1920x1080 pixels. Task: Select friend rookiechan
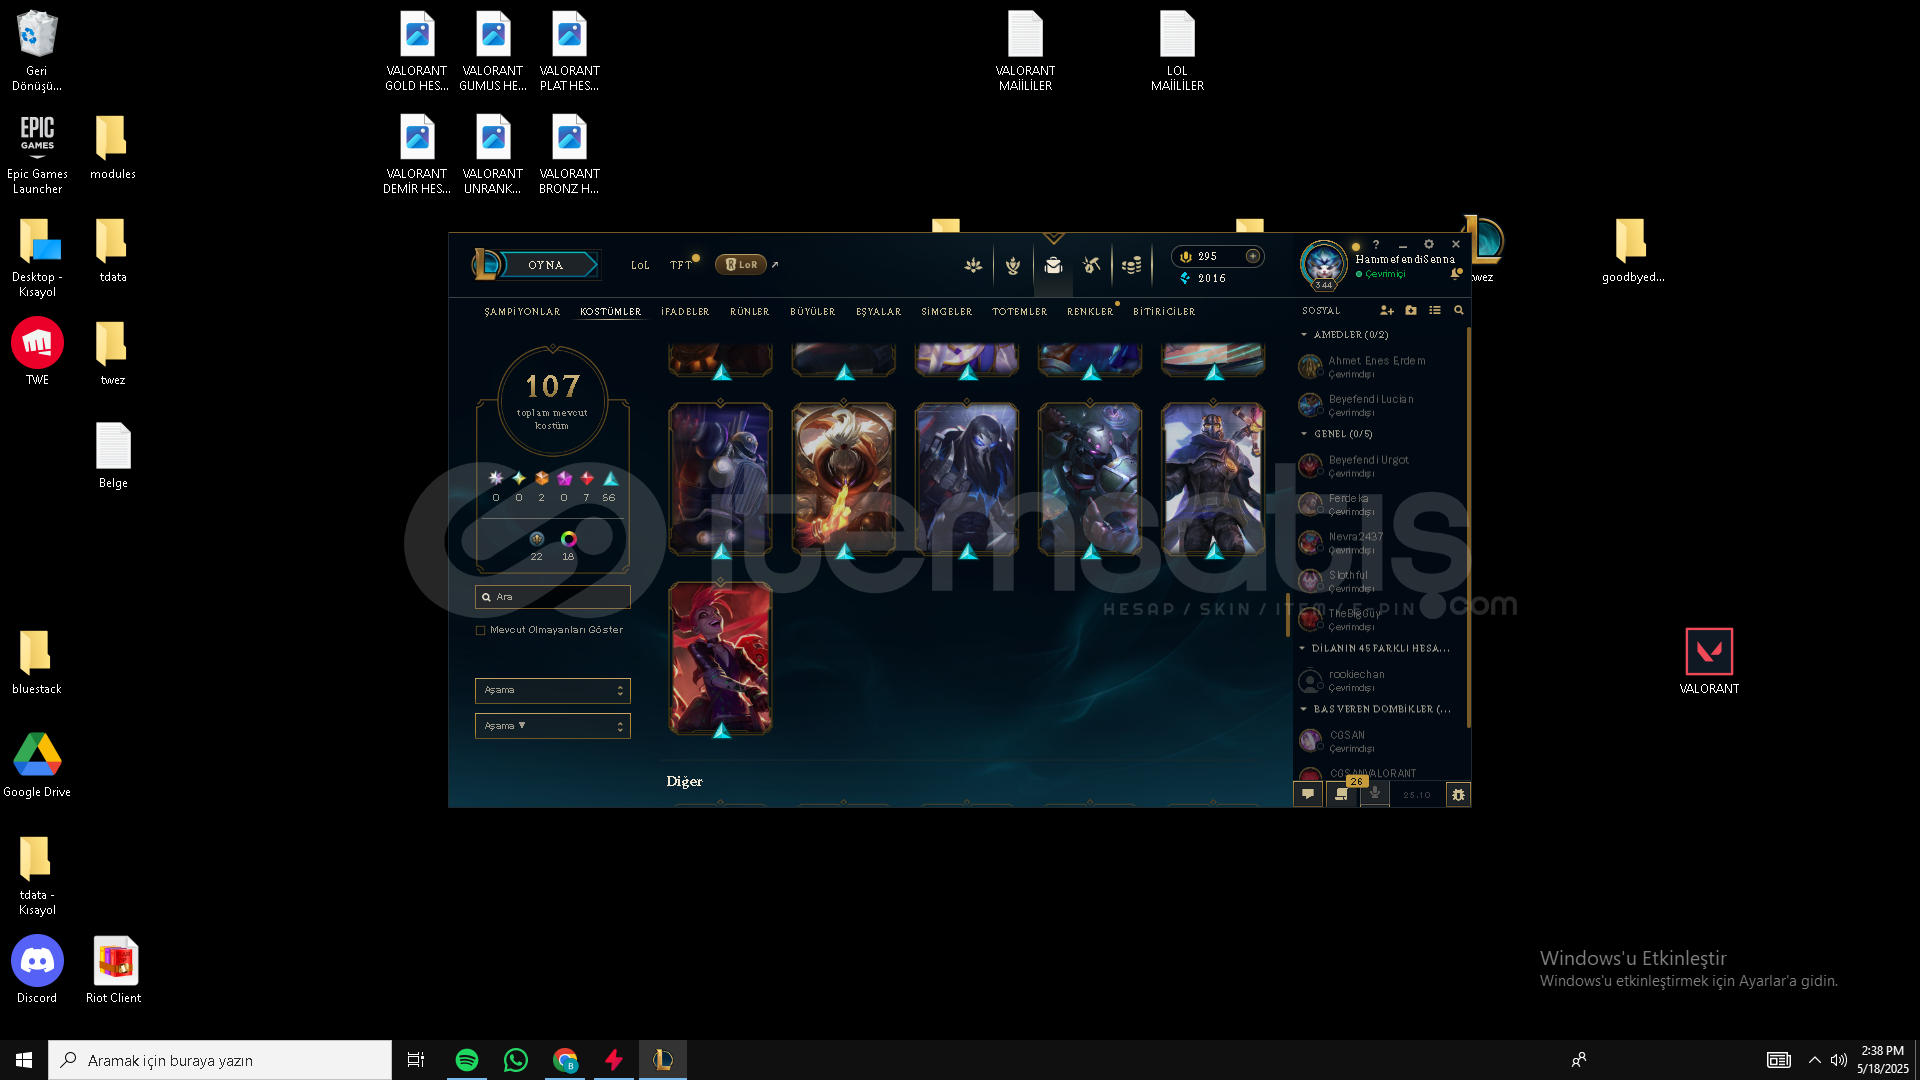(x=1379, y=681)
